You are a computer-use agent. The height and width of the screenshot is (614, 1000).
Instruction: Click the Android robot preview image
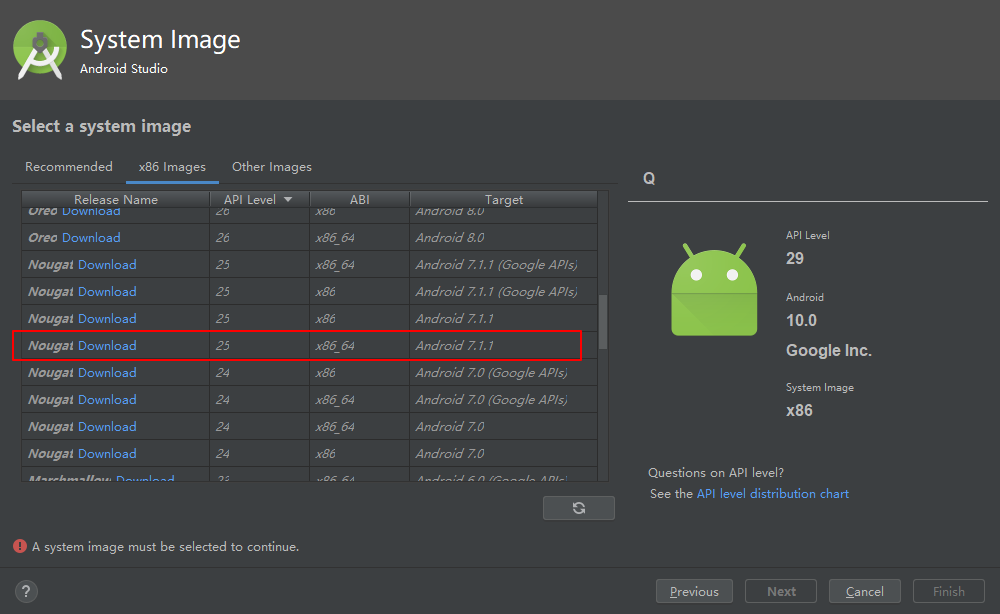(x=713, y=290)
